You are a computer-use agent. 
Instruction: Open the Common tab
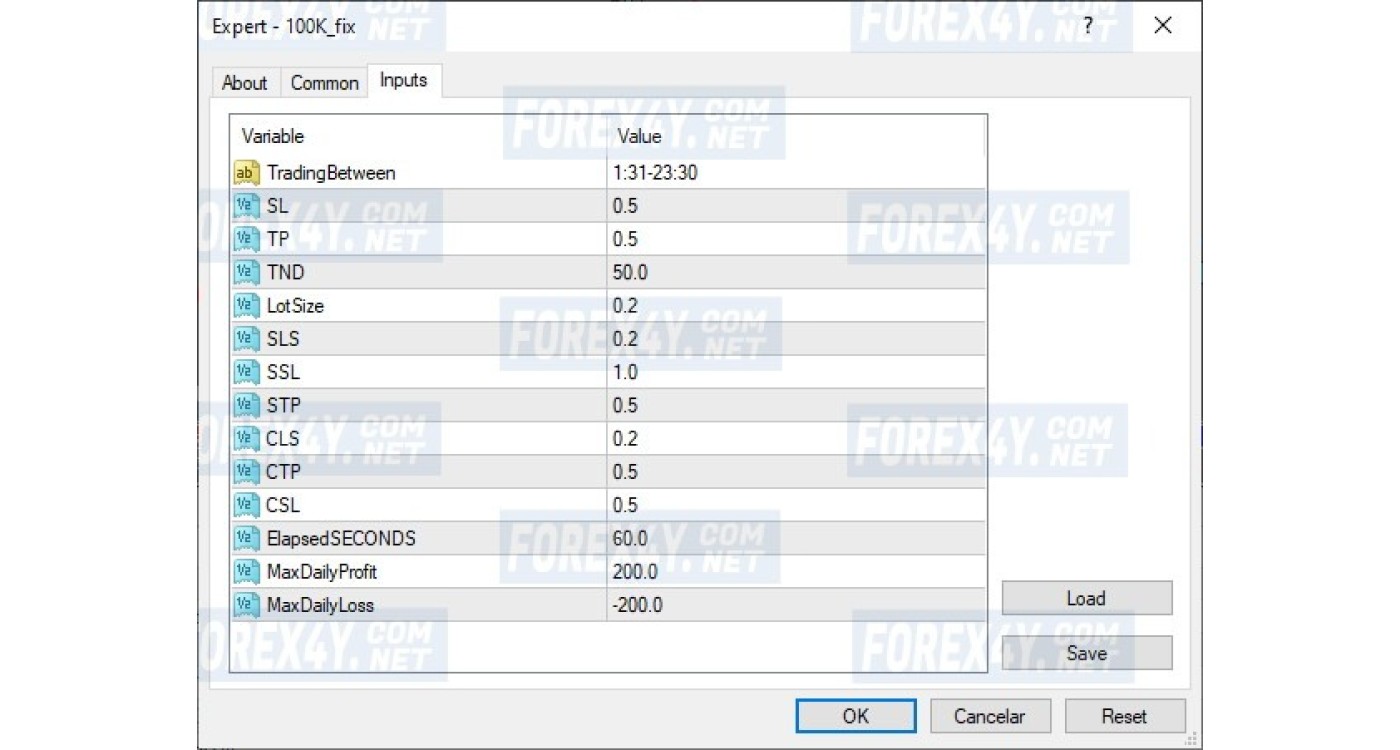point(324,83)
